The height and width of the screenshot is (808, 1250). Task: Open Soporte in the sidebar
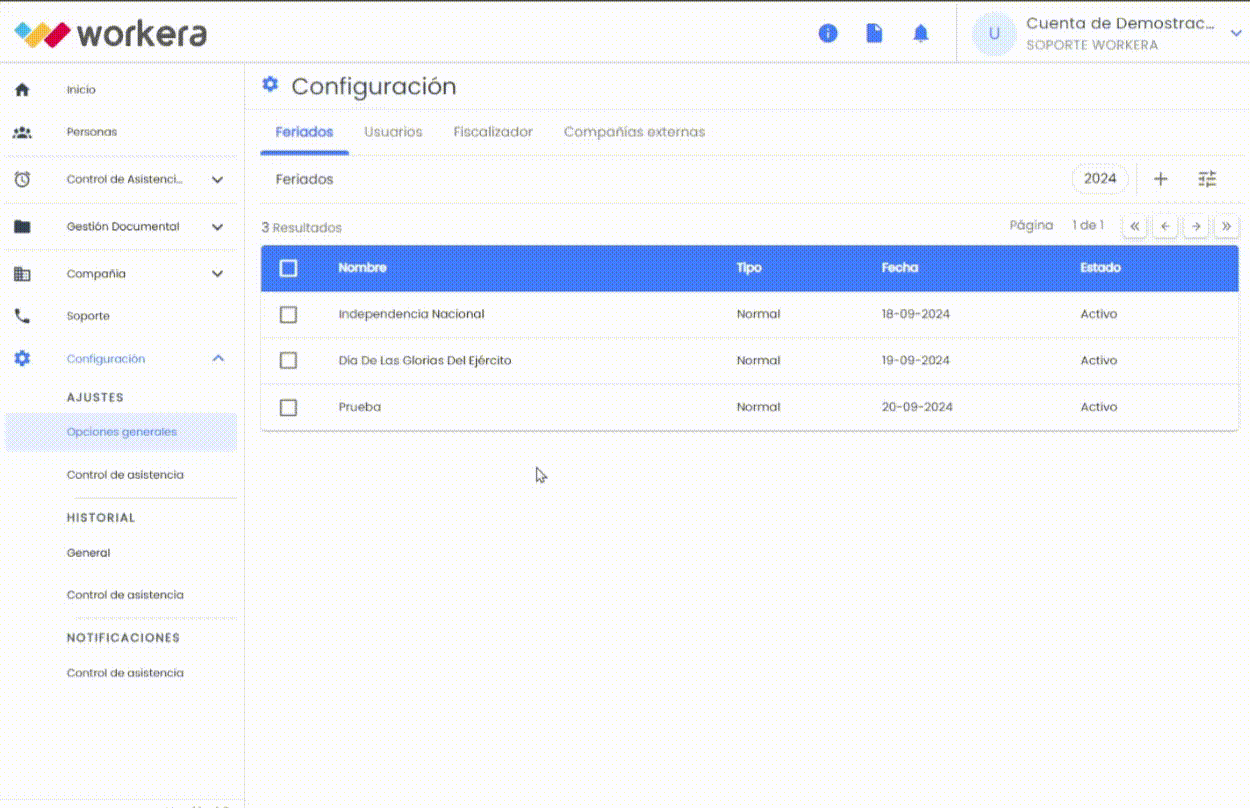pyautogui.click(x=88, y=316)
